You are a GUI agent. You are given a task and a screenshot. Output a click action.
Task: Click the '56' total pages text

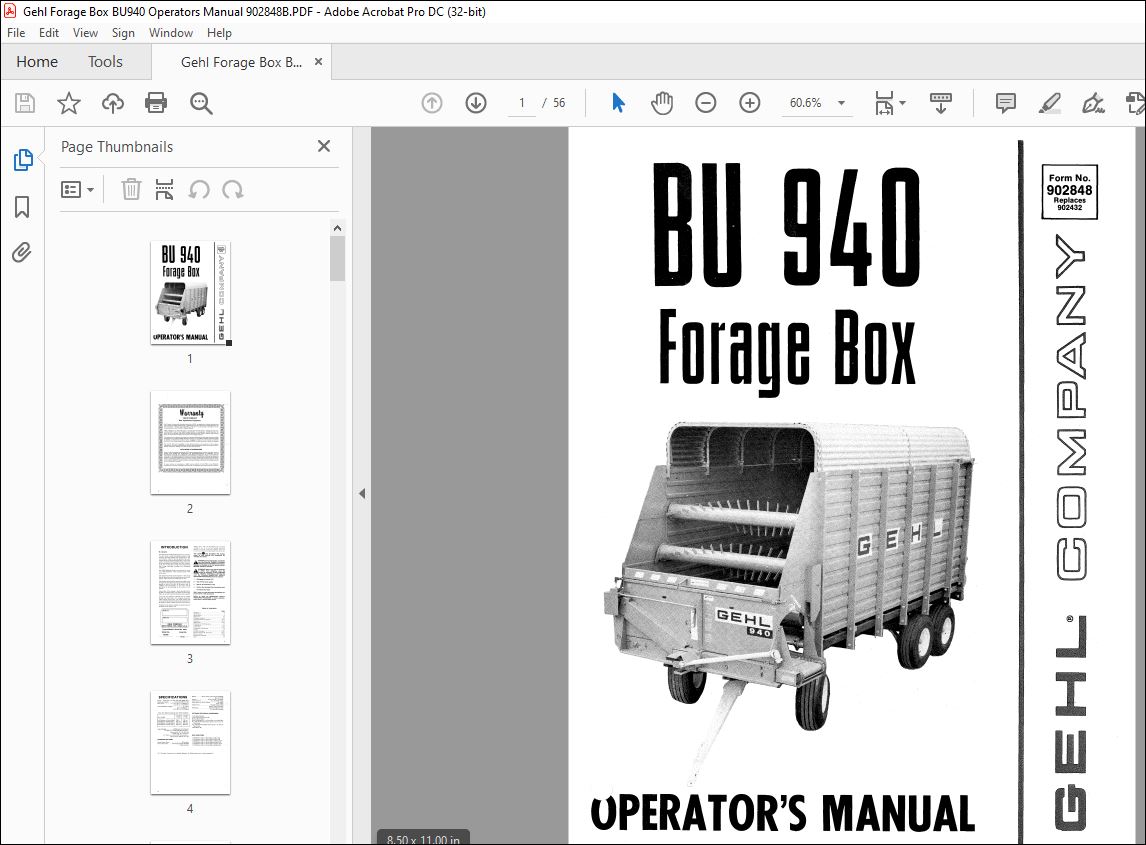559,103
